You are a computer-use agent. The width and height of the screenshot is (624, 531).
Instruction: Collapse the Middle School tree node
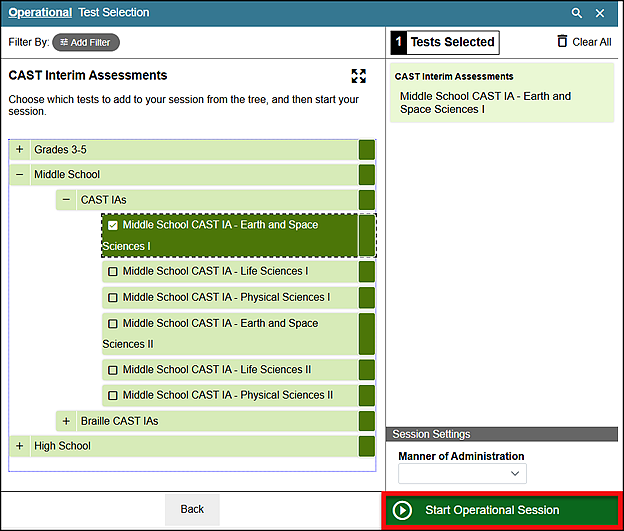[20, 175]
